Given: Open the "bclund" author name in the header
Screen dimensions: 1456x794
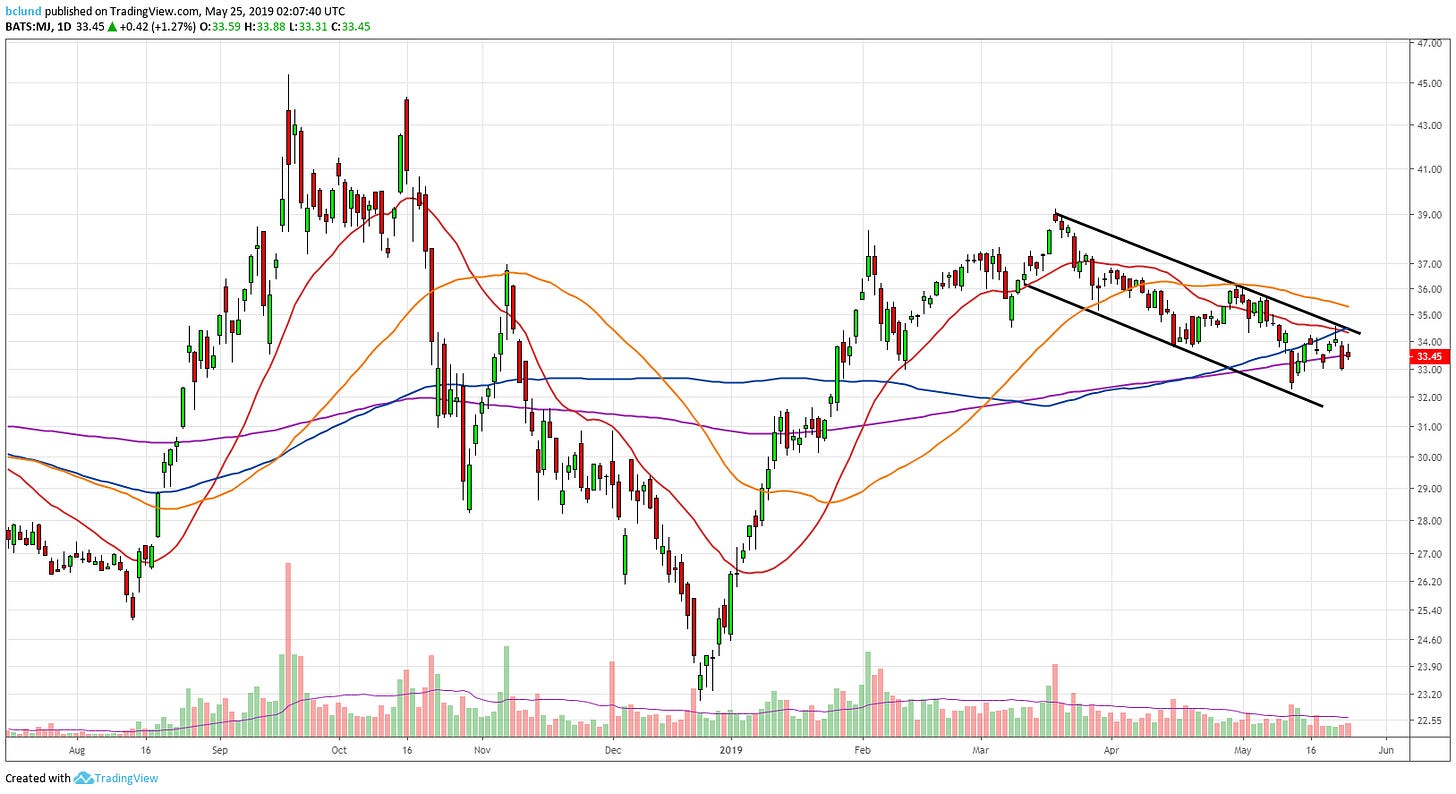Looking at the screenshot, I should (x=22, y=10).
